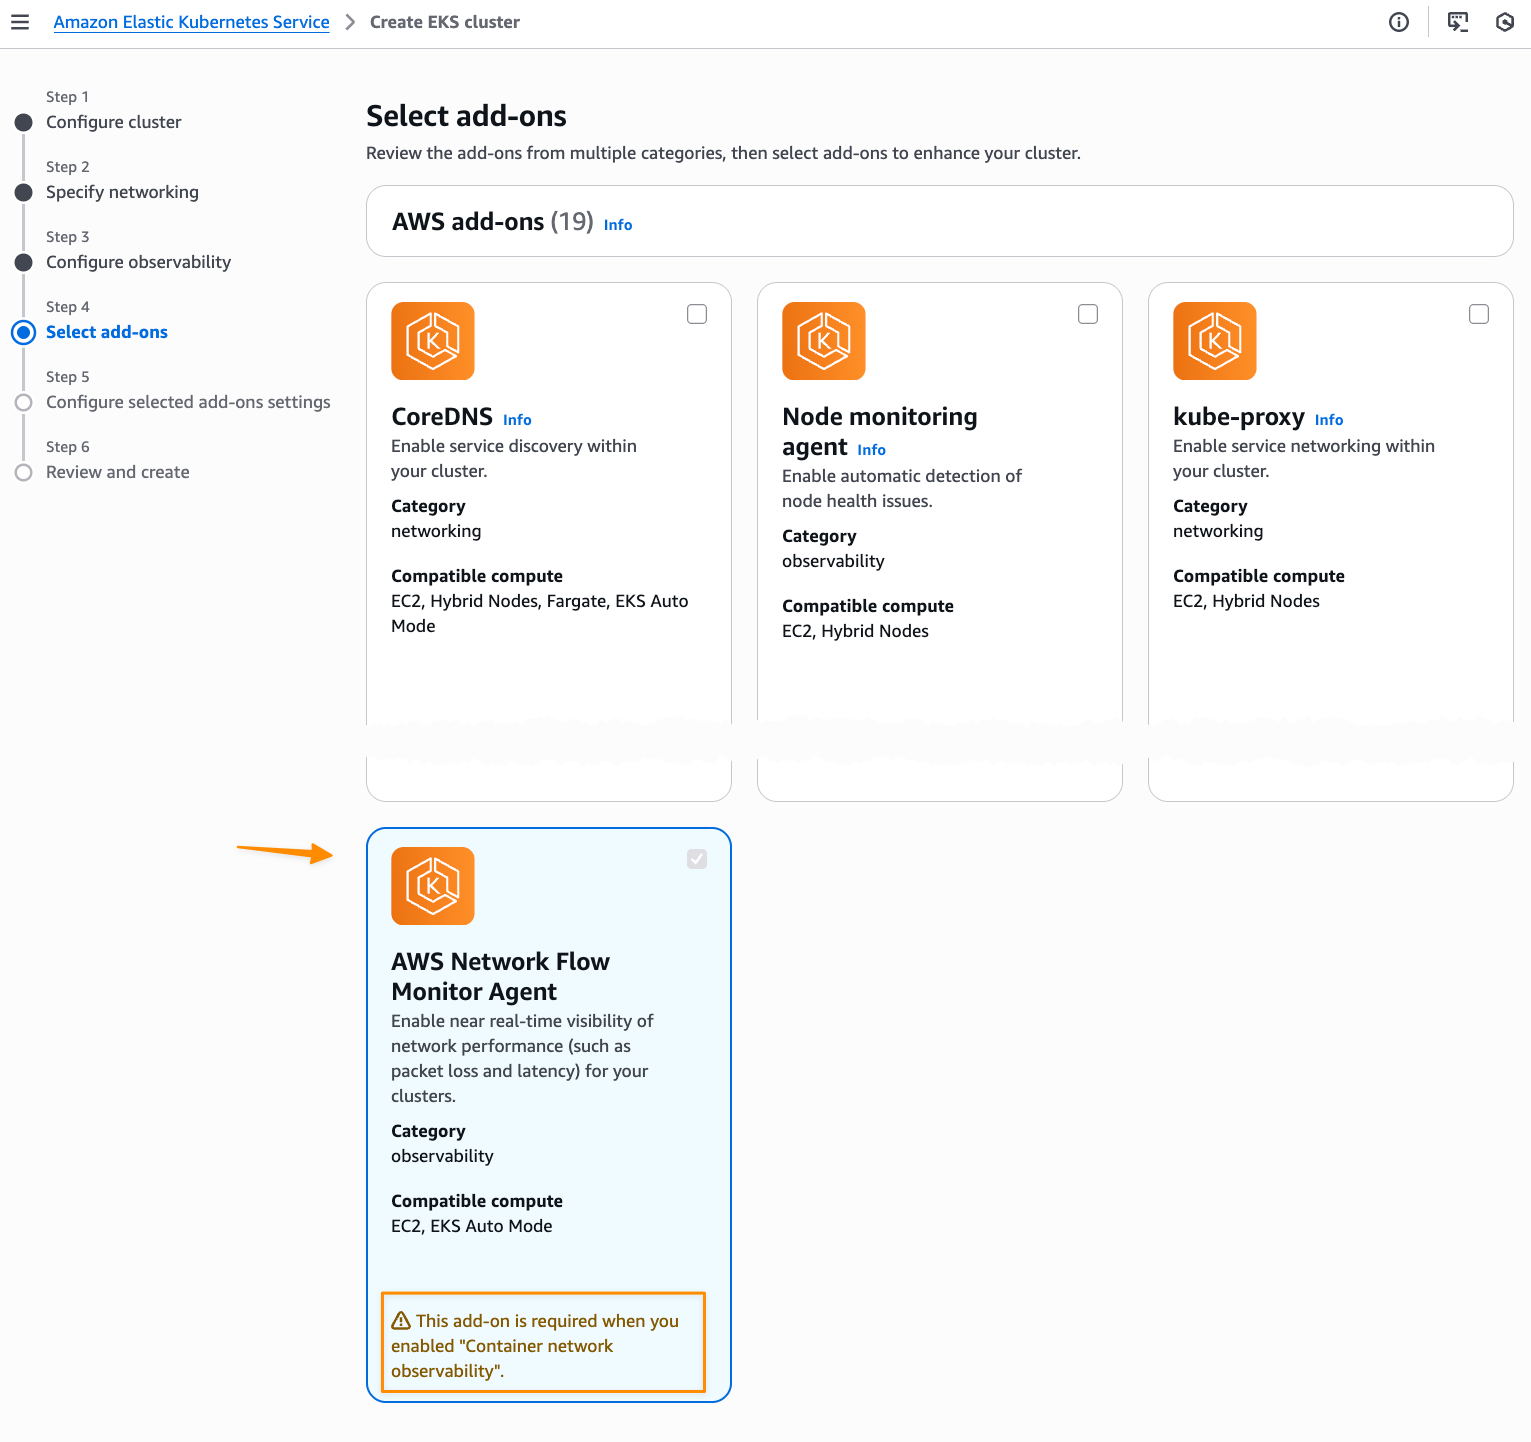Open the CloudShell icon in header
Screen dimensions: 1531x1442
coord(1458,22)
